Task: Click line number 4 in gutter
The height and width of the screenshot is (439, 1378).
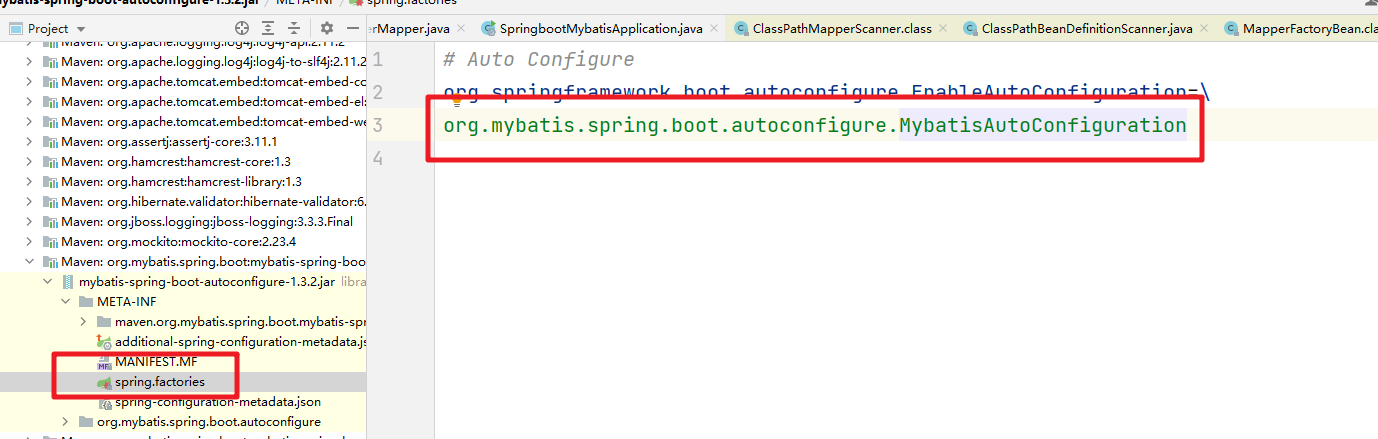Action: 377,159
